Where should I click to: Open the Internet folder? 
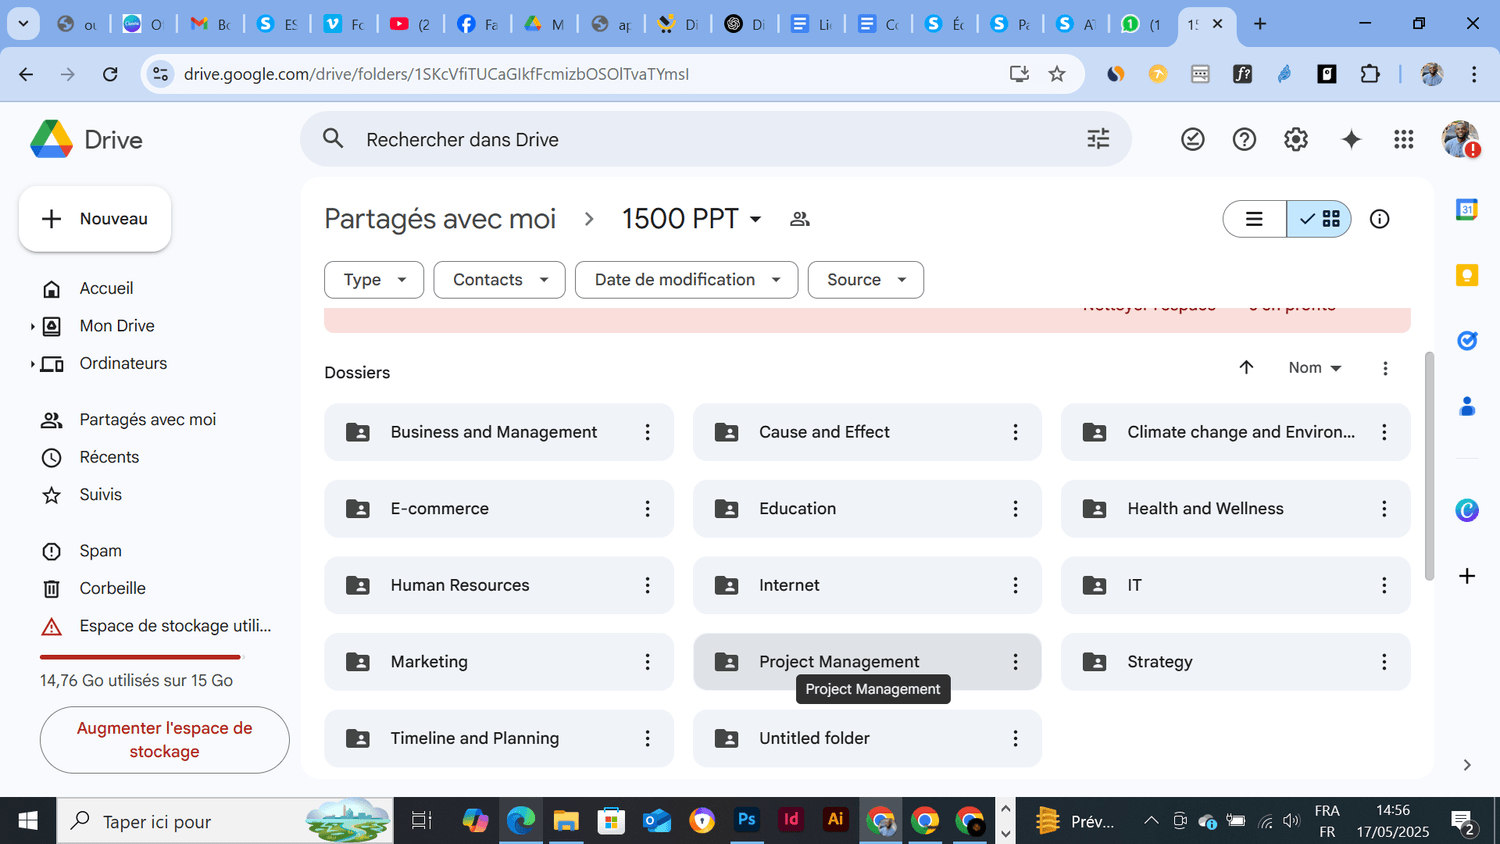click(x=867, y=585)
